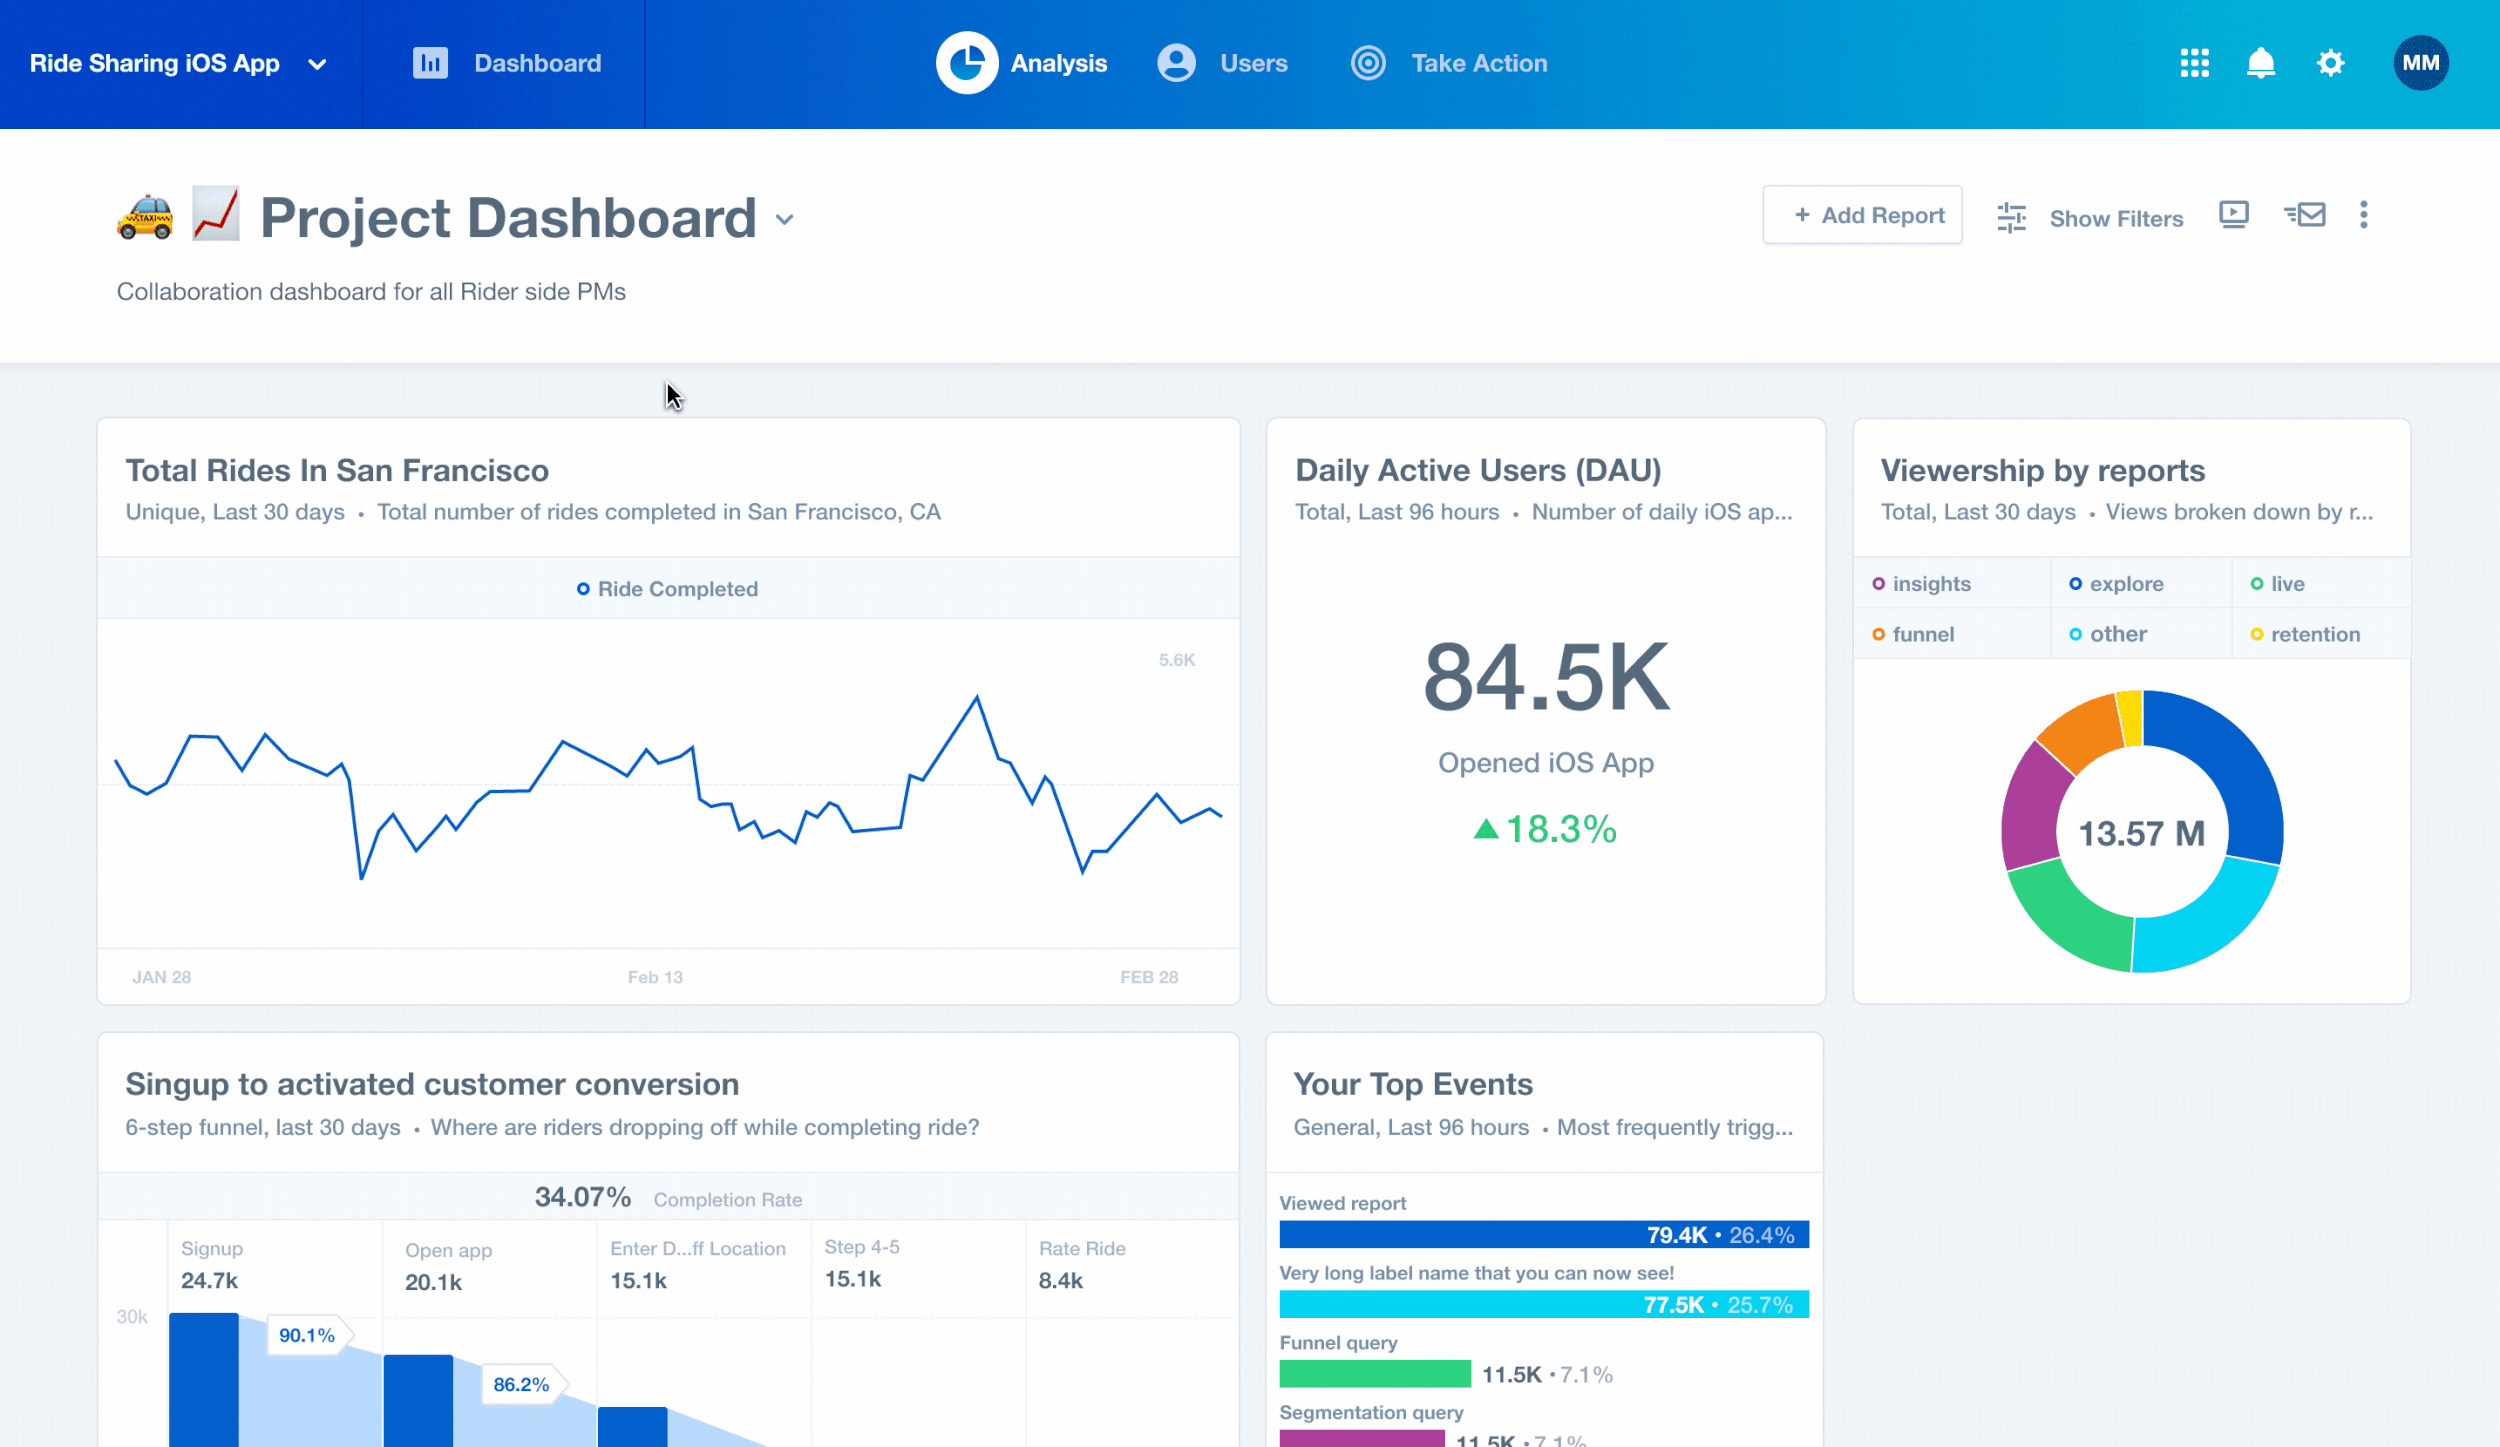This screenshot has height=1447, width=2500.
Task: Click the 5.6K axis value
Action: [x=1177, y=660]
